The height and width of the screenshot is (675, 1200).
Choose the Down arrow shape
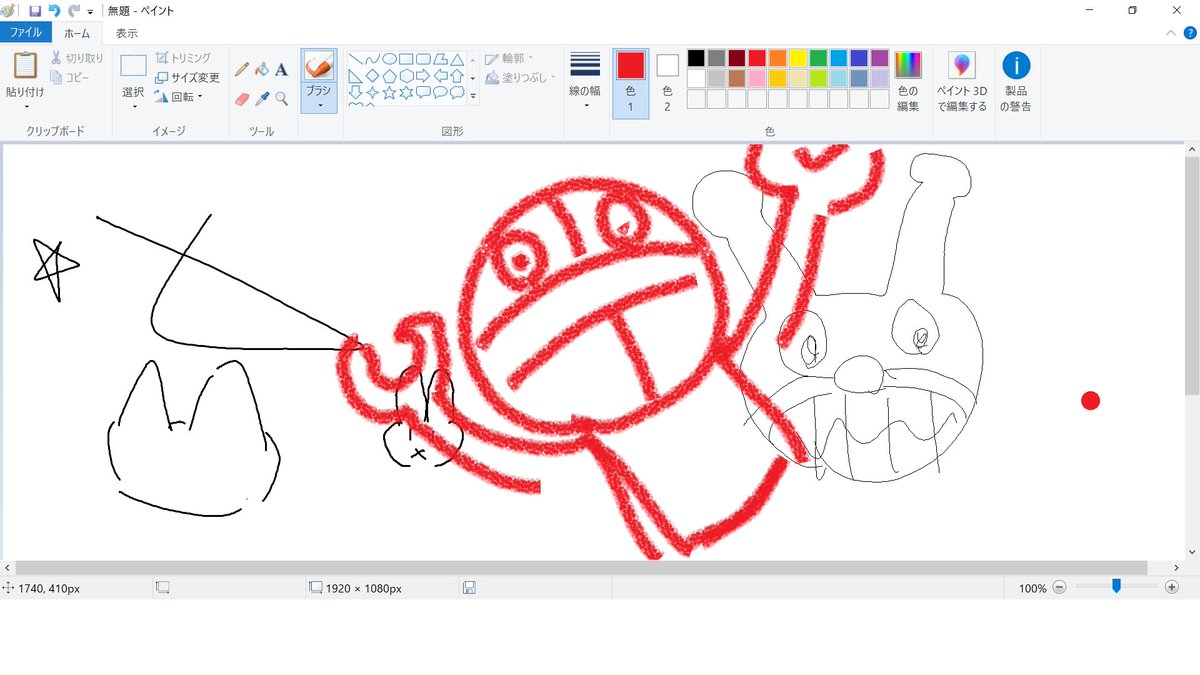[x=355, y=93]
